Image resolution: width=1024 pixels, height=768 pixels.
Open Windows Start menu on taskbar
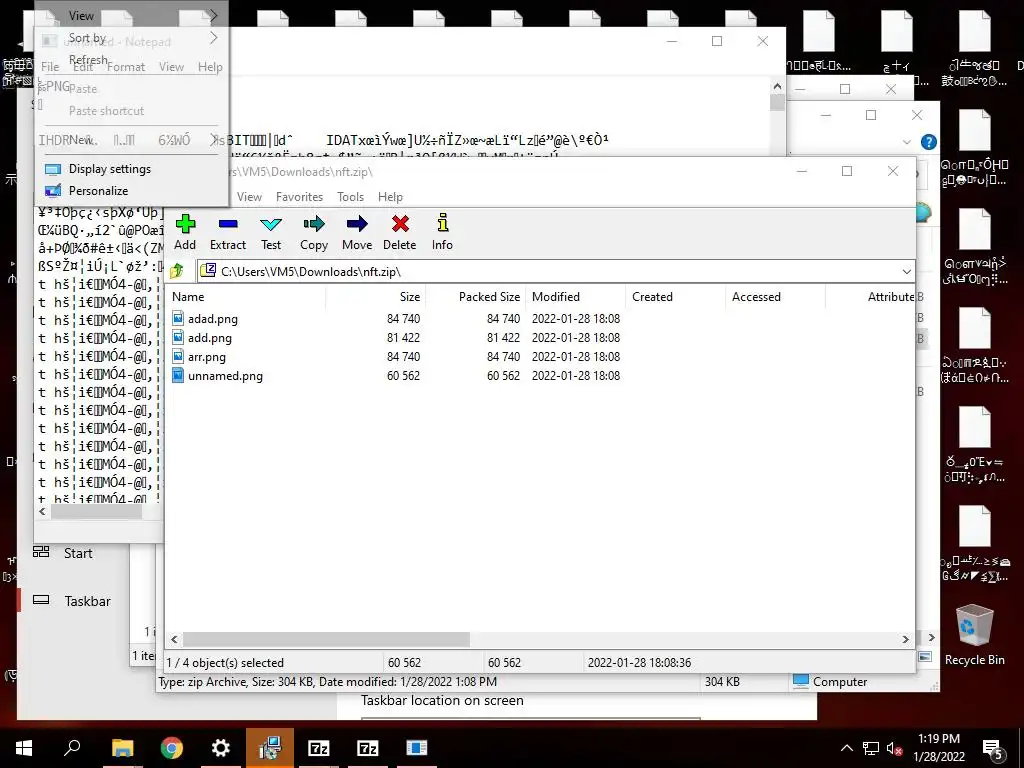[x=24, y=748]
